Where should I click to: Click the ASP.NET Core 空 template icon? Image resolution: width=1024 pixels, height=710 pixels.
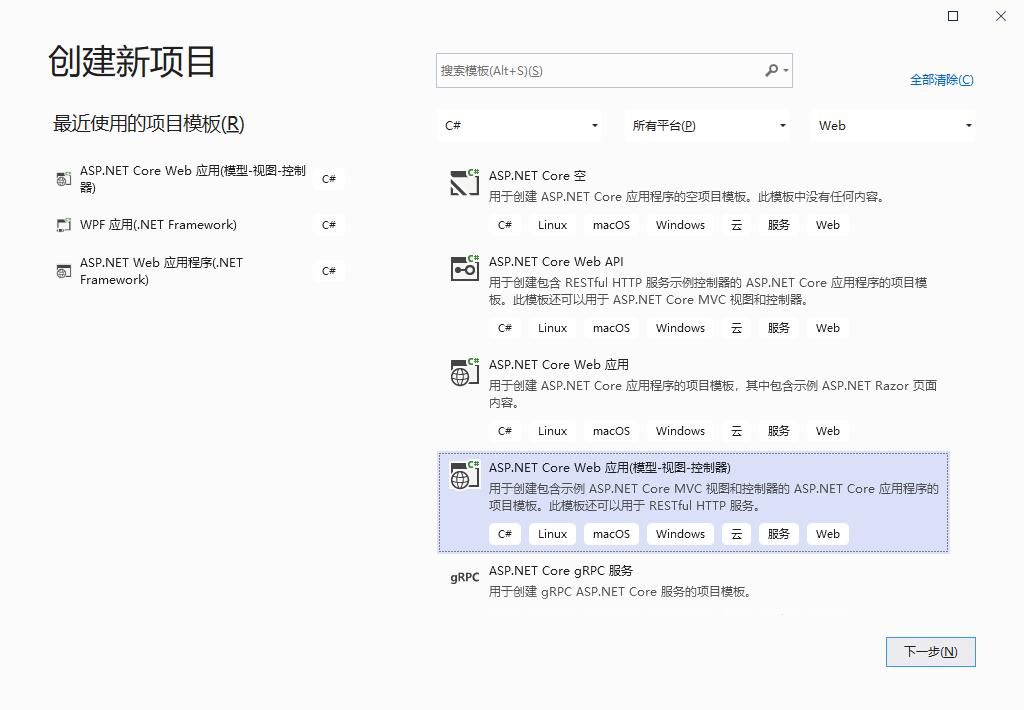tap(464, 182)
